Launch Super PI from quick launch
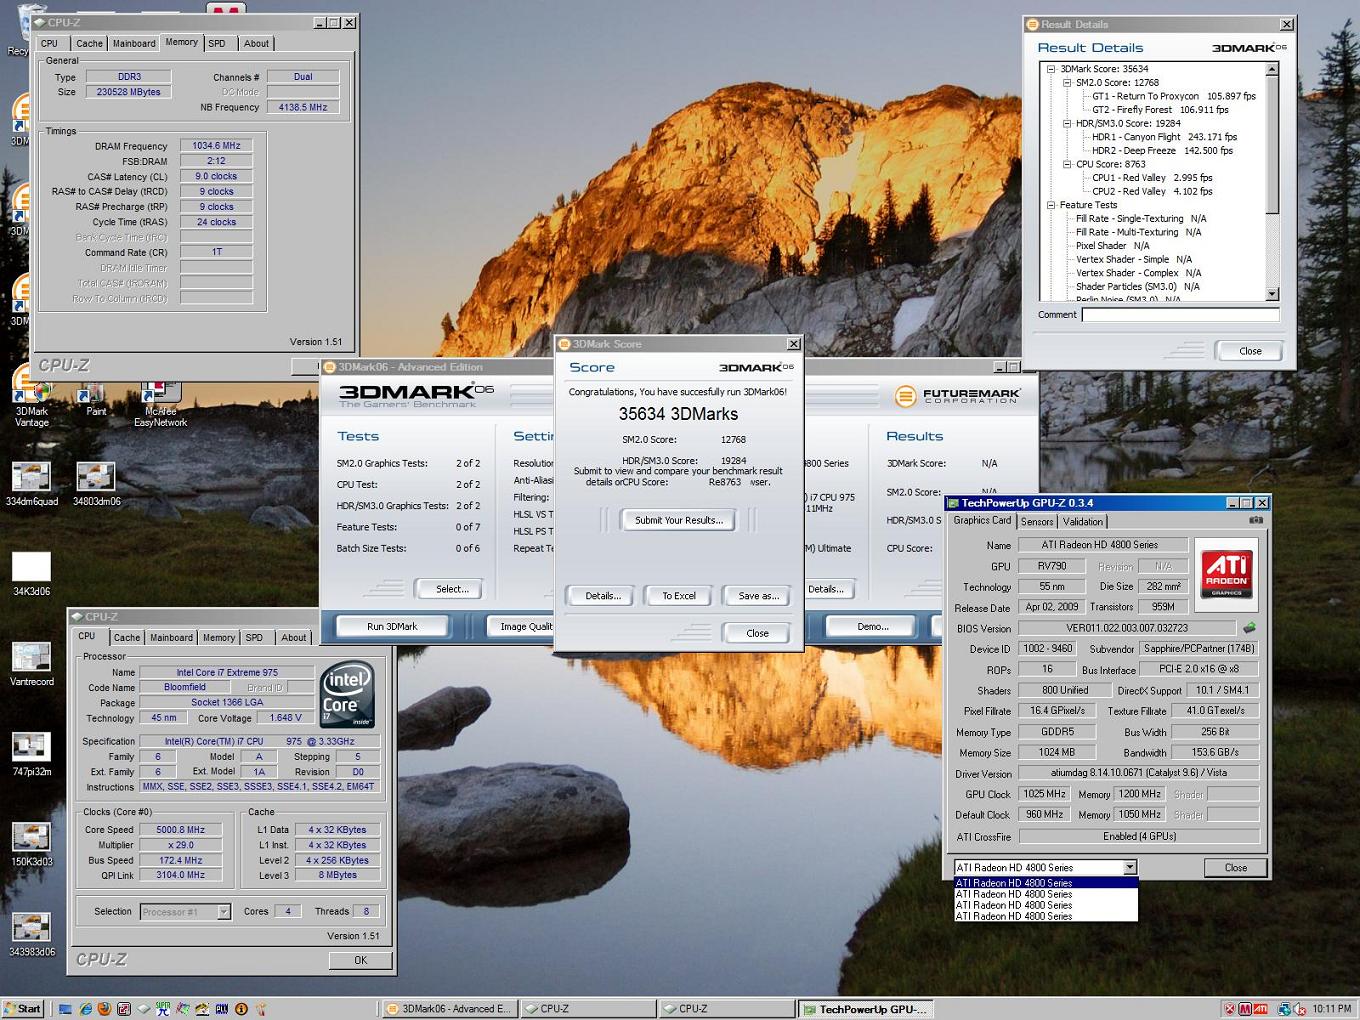 click(163, 1009)
